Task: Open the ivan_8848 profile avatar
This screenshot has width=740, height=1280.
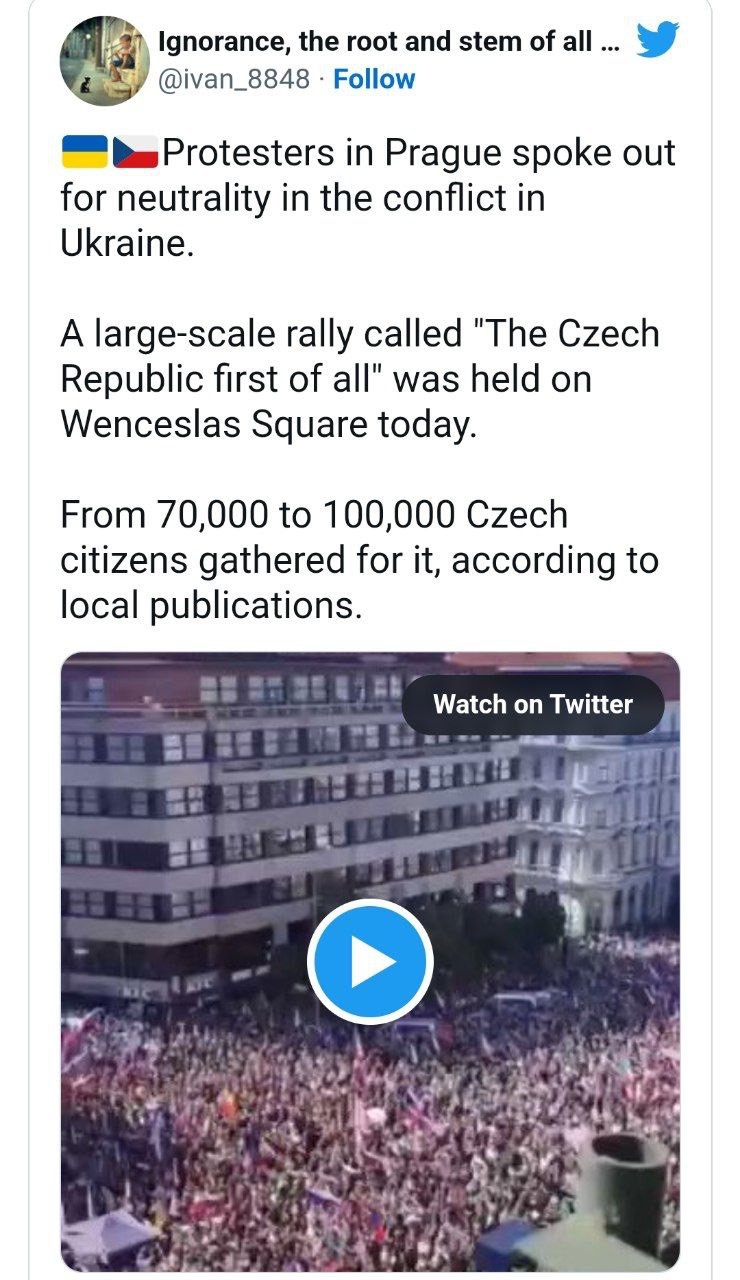Action: [105, 61]
